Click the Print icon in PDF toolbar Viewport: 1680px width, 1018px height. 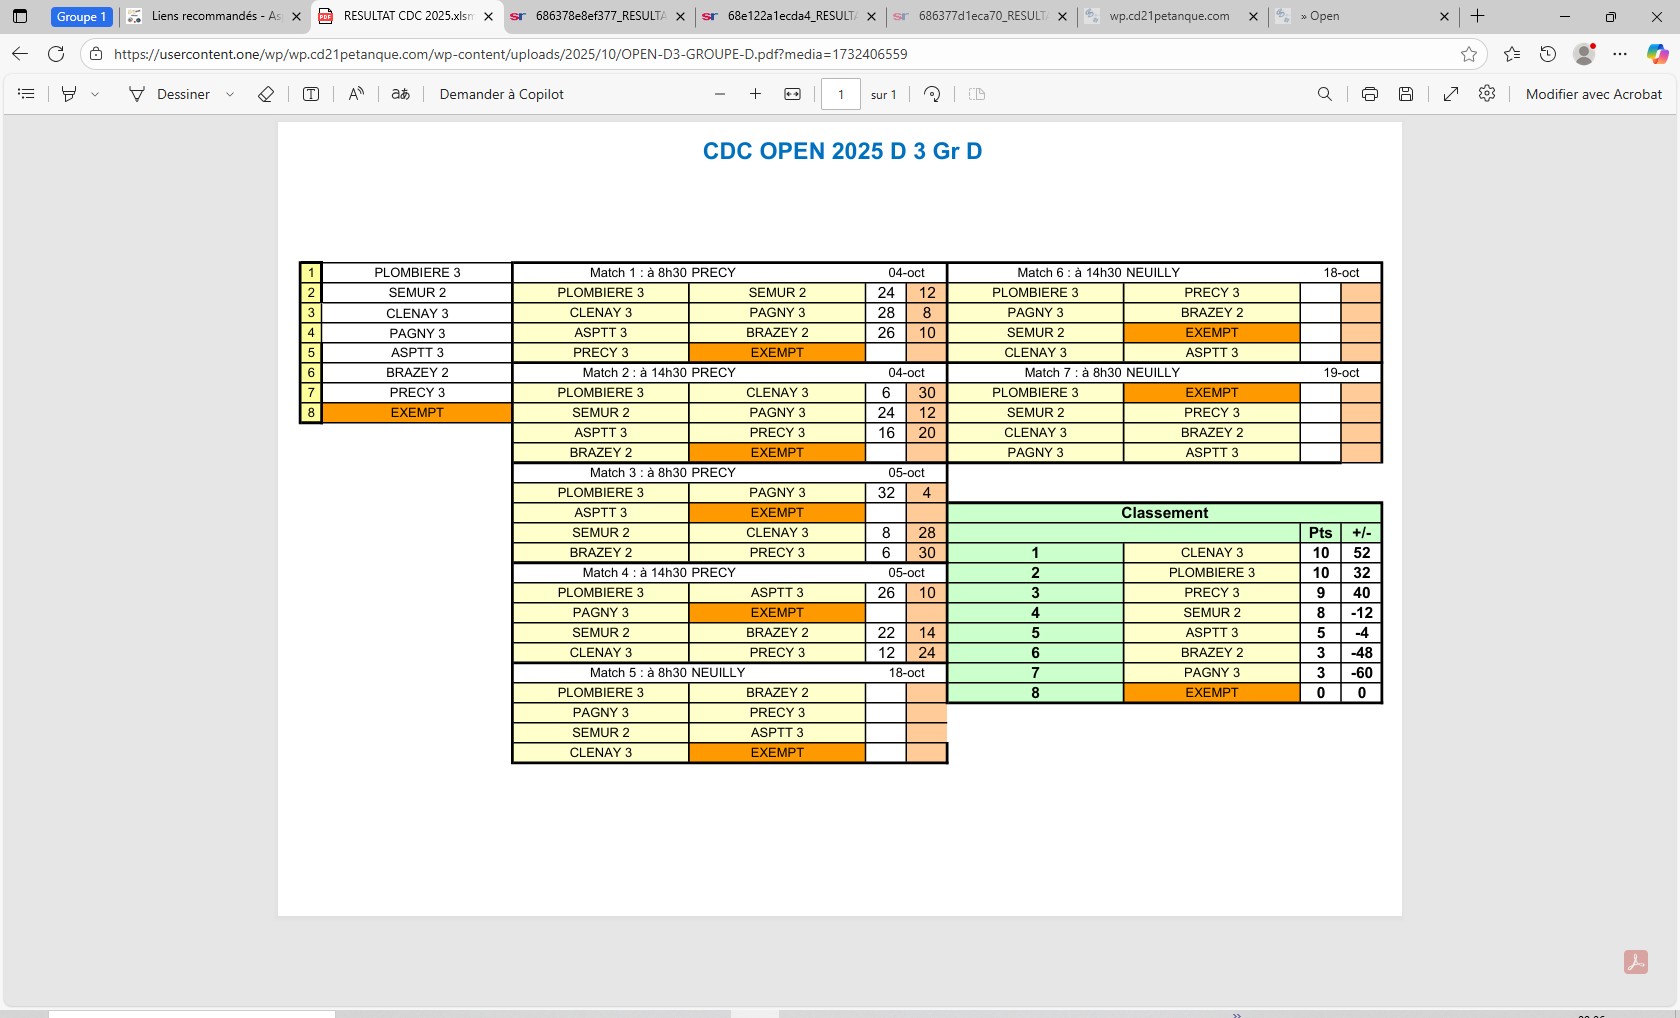[1369, 94]
